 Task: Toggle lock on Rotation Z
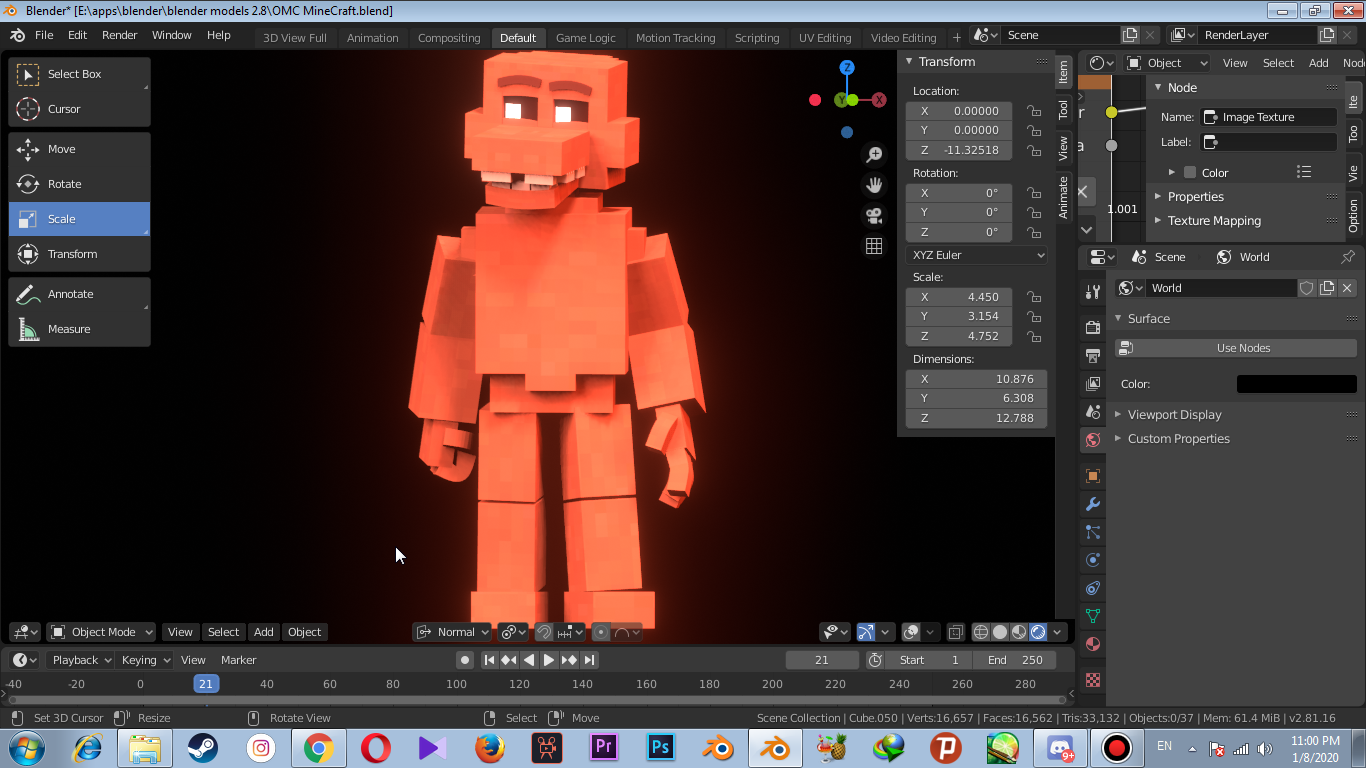pyautogui.click(x=1034, y=232)
